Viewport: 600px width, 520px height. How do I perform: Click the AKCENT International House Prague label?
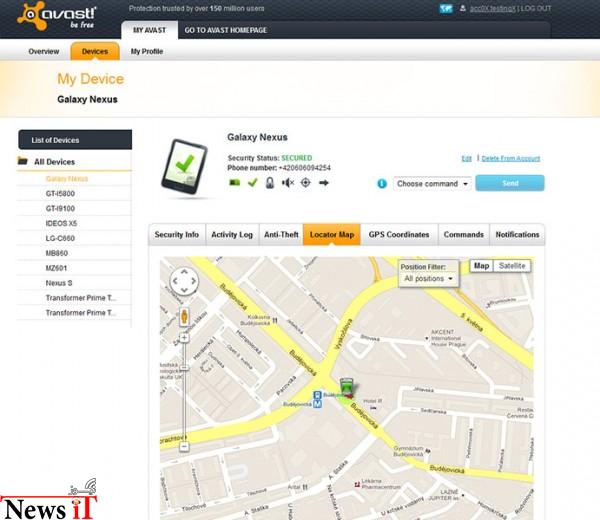coord(448,338)
